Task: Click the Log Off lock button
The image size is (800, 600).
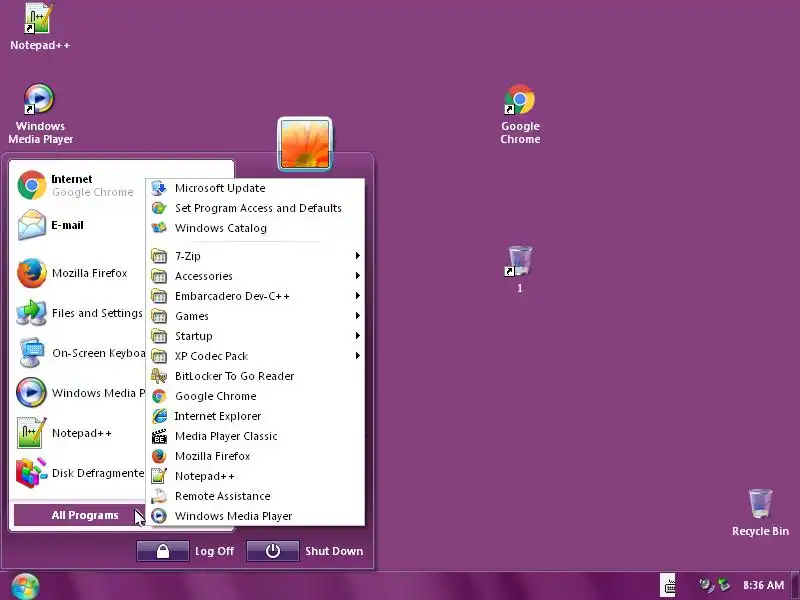Action: [163, 551]
